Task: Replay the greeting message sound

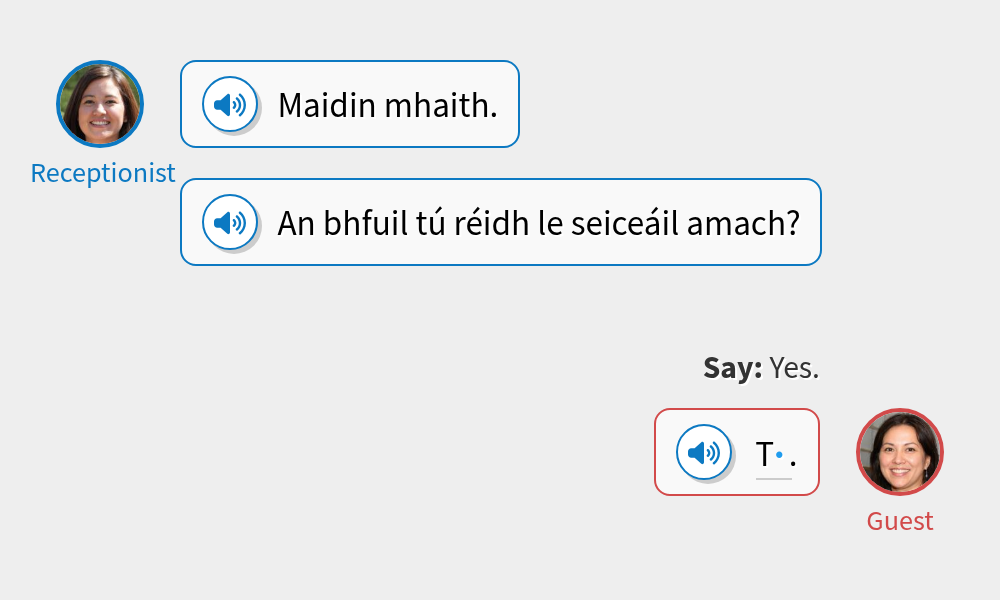Action: [x=228, y=103]
